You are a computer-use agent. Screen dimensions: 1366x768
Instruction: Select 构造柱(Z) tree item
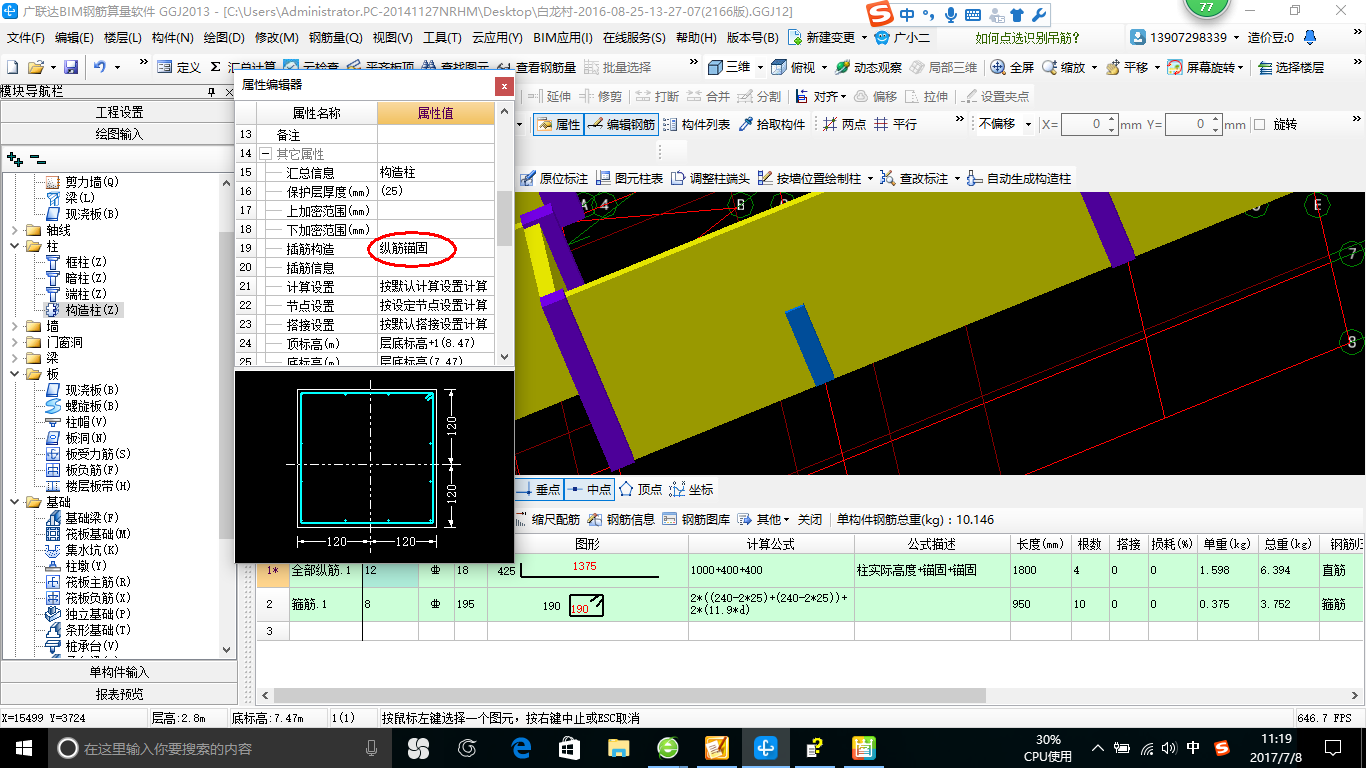click(84, 310)
